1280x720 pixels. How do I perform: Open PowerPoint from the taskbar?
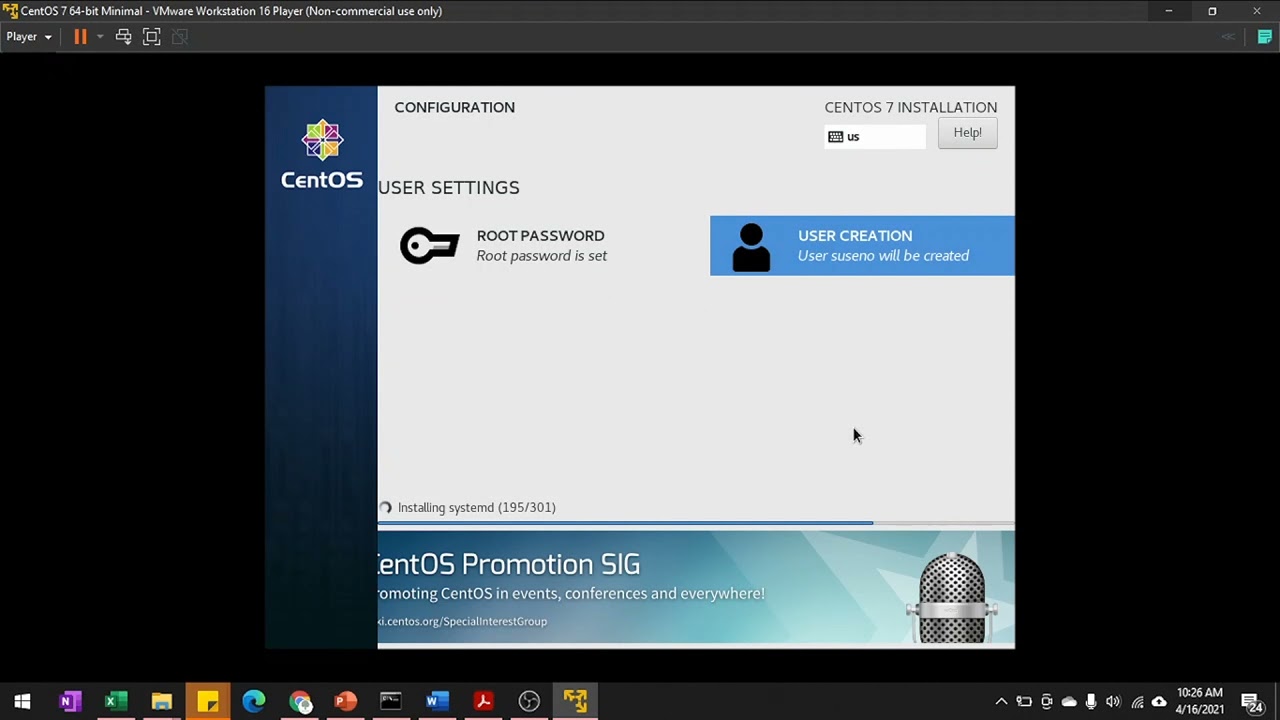pos(346,701)
